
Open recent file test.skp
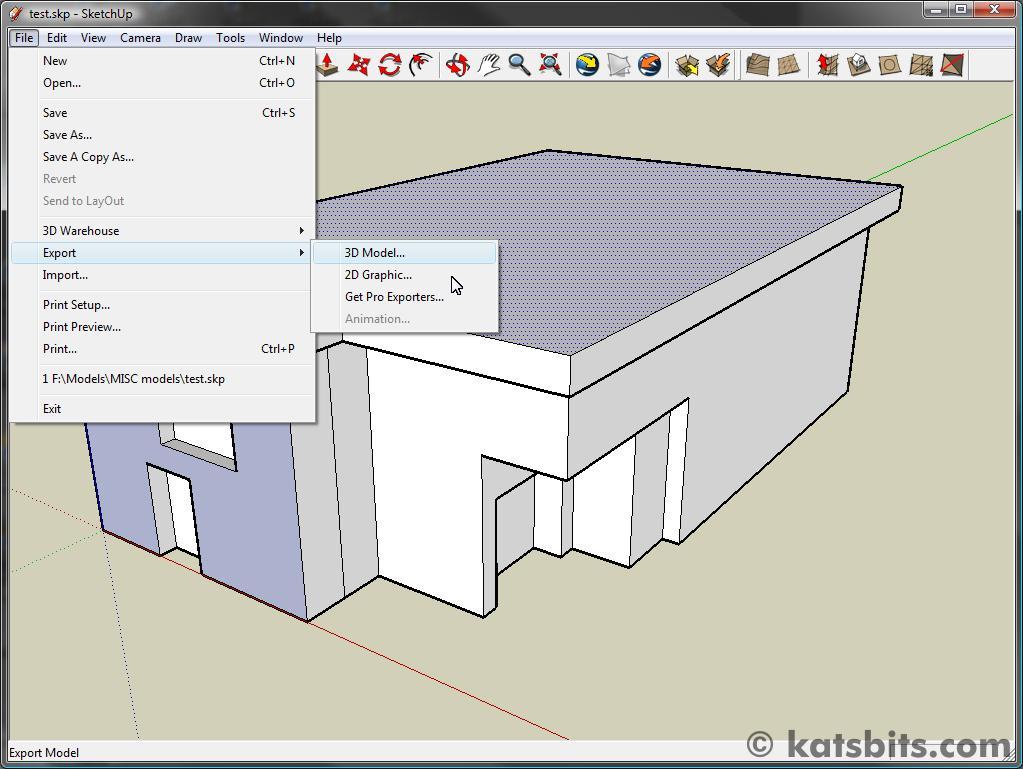click(162, 379)
